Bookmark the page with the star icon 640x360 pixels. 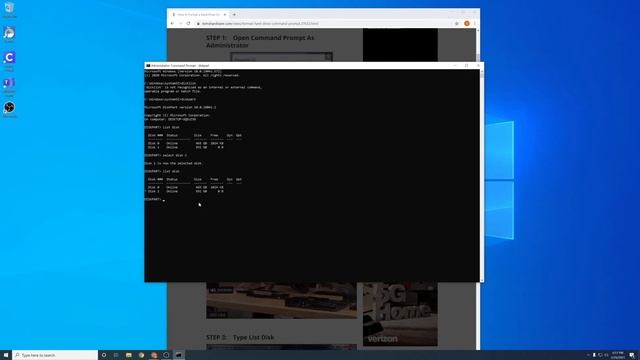[x=457, y=23]
